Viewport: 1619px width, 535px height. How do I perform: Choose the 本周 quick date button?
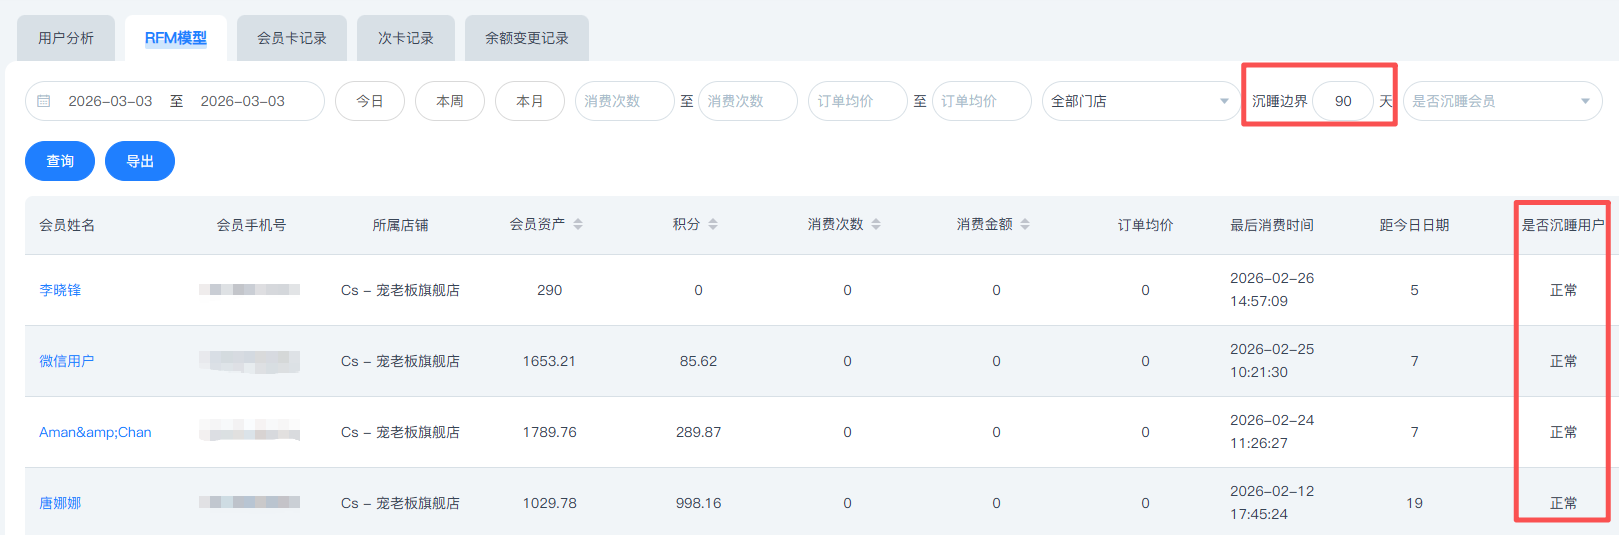click(450, 101)
